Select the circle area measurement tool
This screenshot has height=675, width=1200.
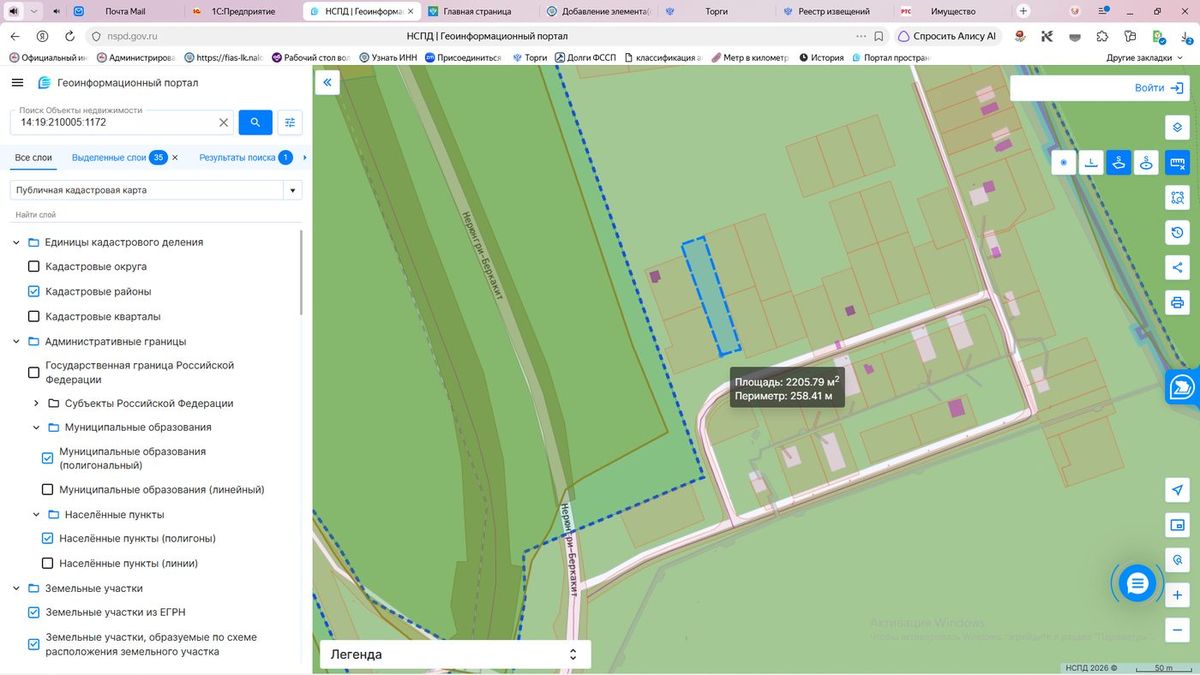point(1147,162)
